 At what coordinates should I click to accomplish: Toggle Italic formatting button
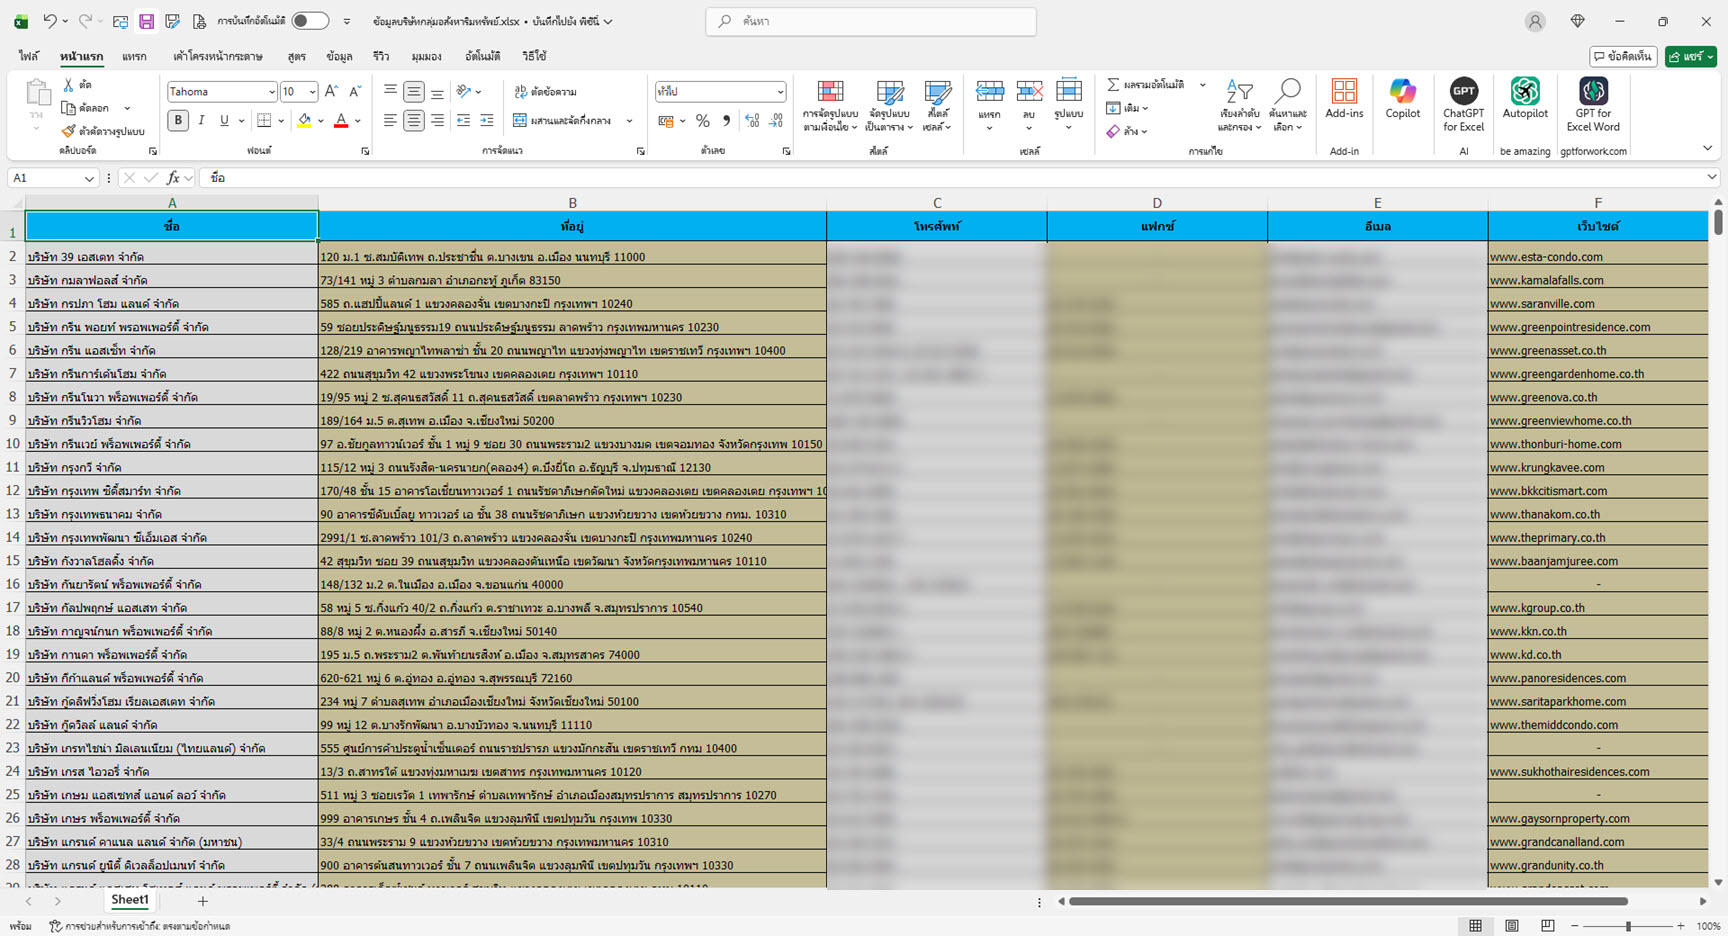click(201, 121)
